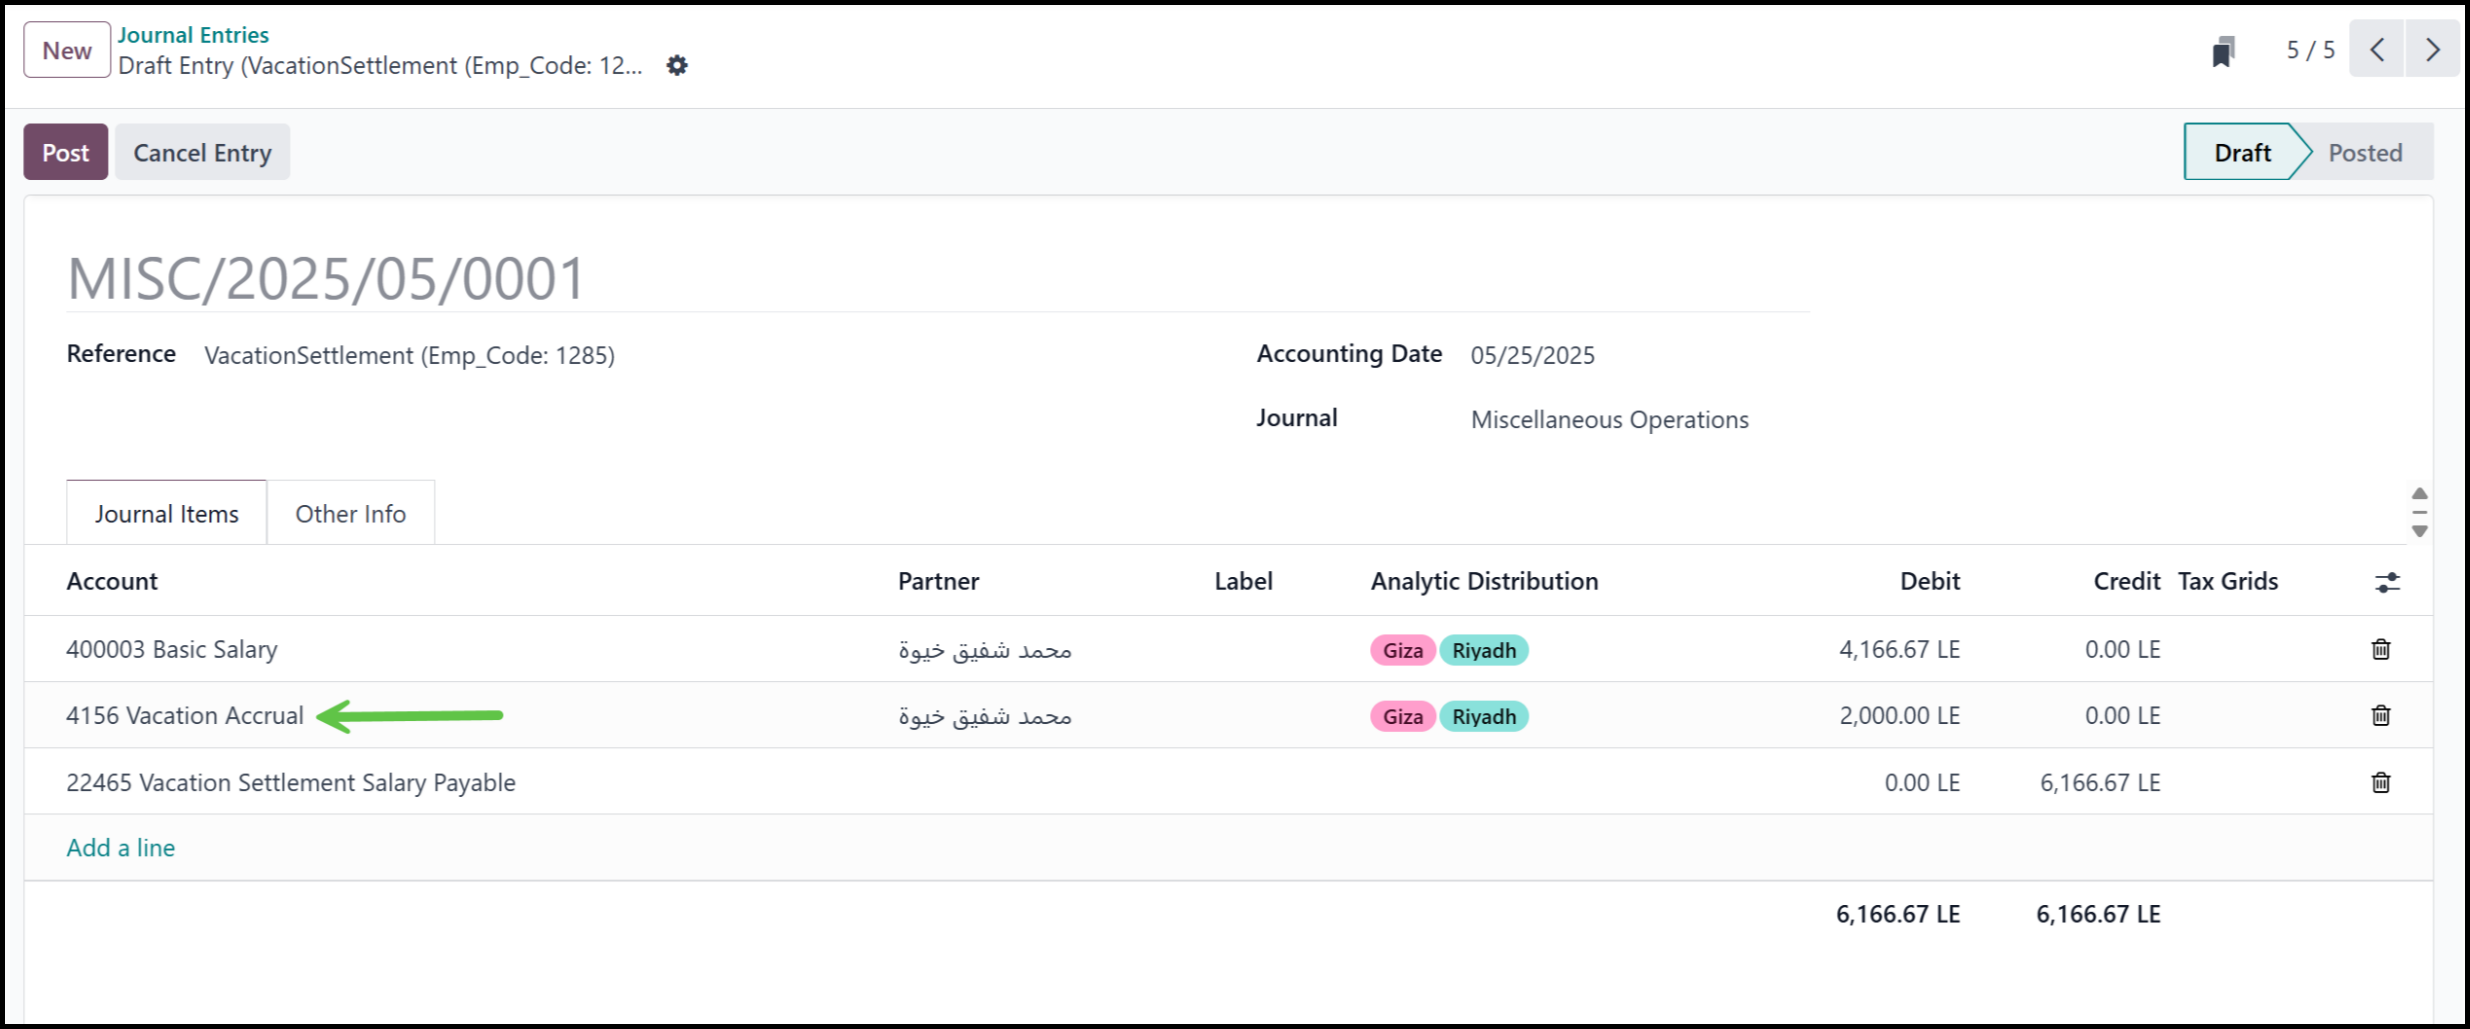Select the Draft status stage
This screenshot has height=1029, width=2470.
(2241, 153)
